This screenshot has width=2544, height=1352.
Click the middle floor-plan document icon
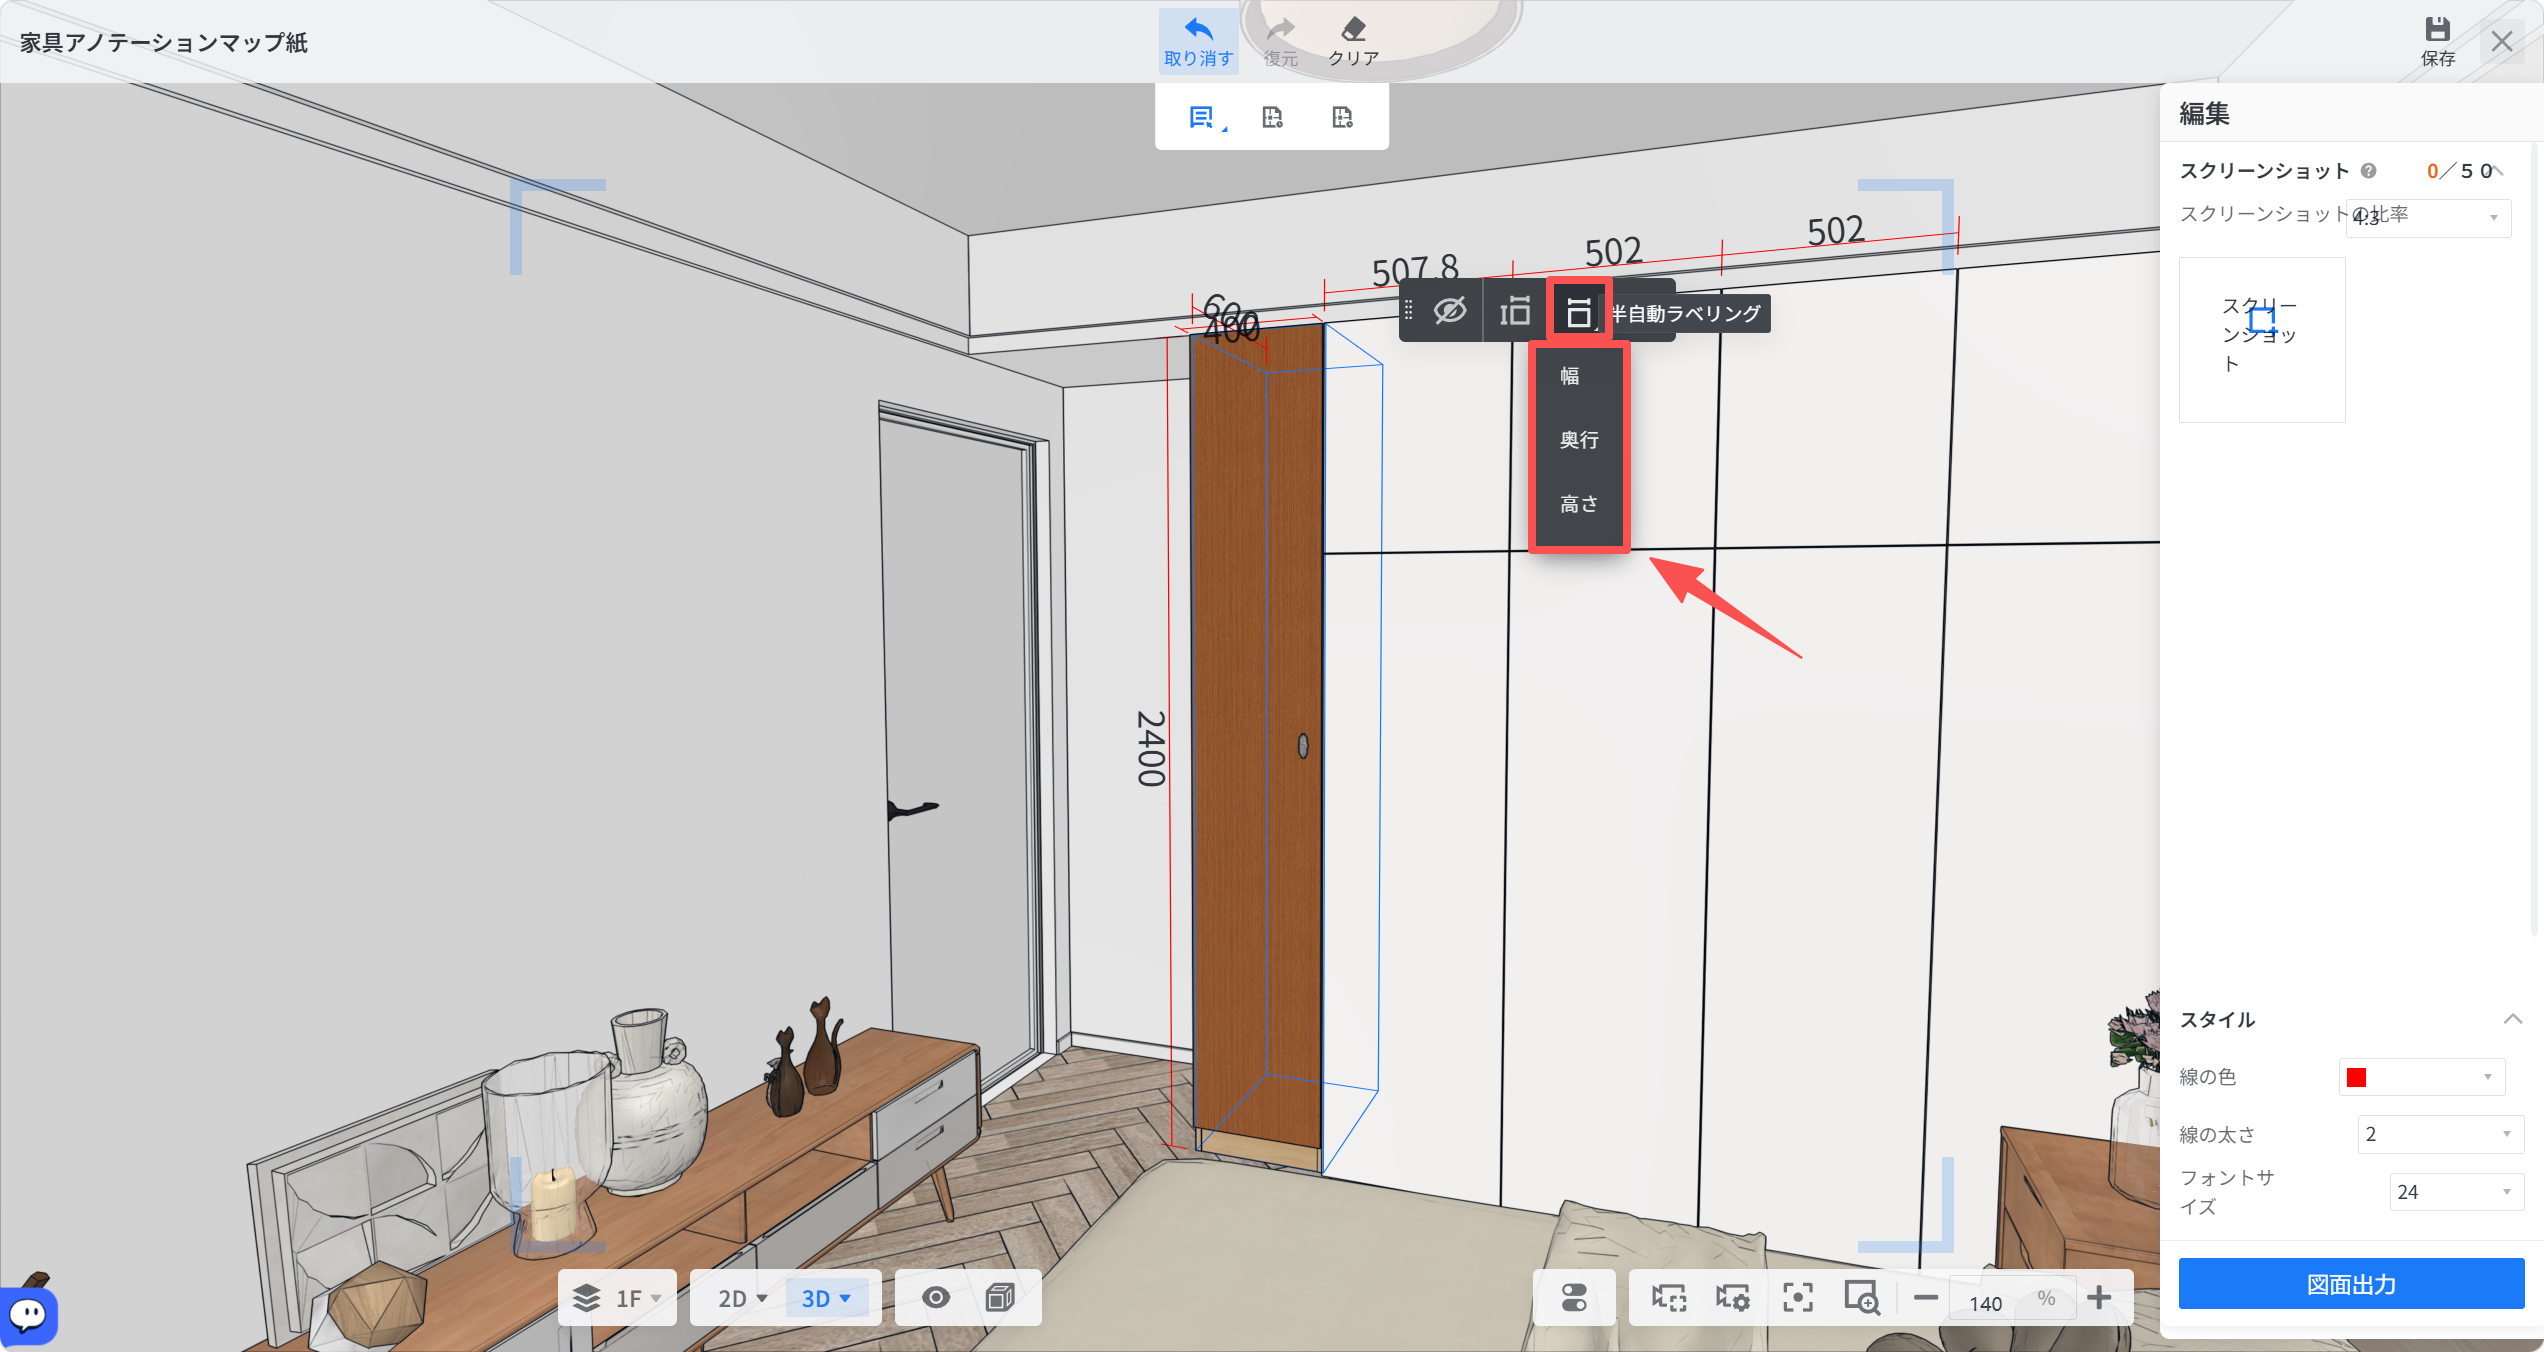(x=1272, y=117)
